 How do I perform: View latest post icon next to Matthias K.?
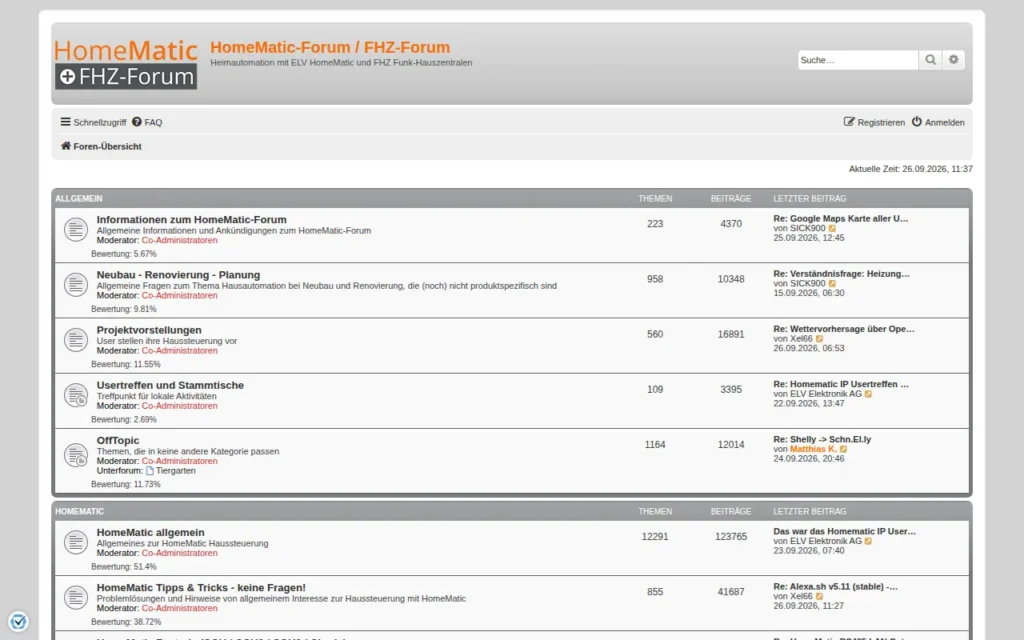pyautogui.click(x=843, y=449)
